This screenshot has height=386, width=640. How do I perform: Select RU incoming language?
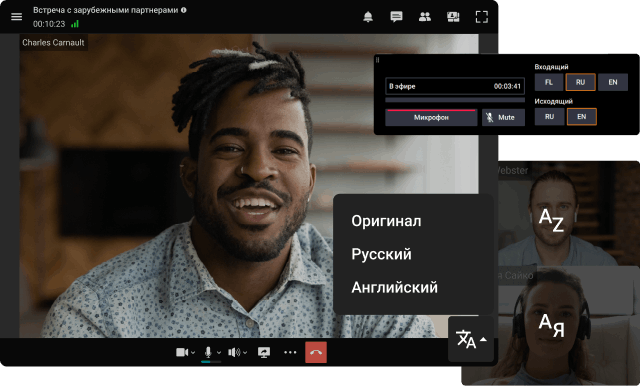(x=580, y=82)
